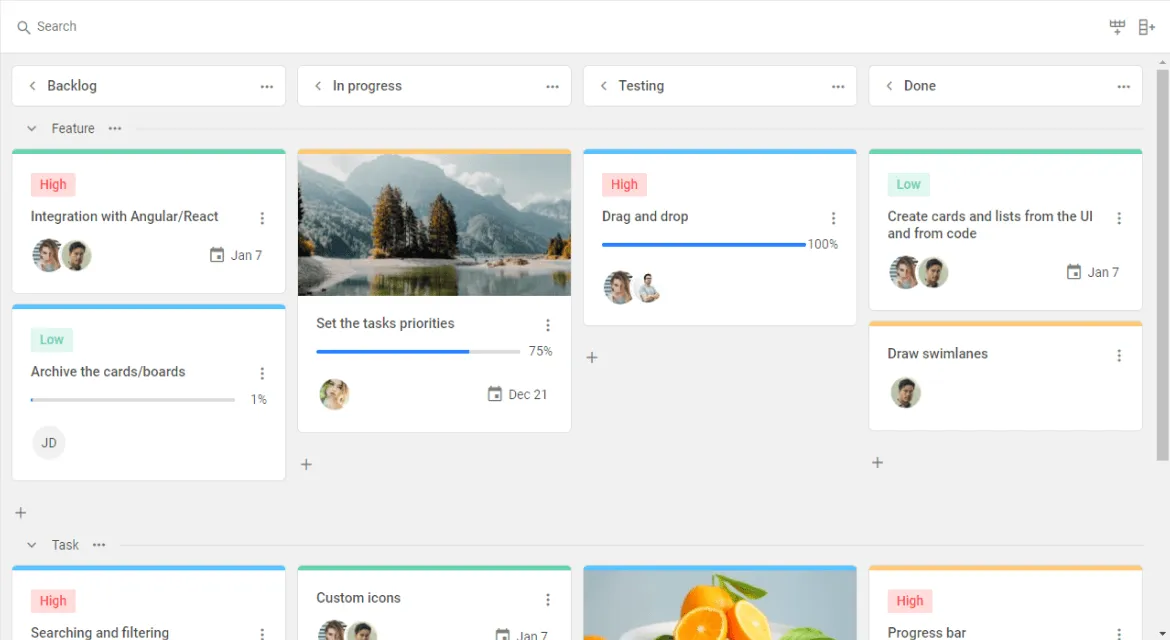Click calendar icon on Integration with Angular/React card
Image resolution: width=1170 pixels, height=640 pixels.
click(216, 255)
